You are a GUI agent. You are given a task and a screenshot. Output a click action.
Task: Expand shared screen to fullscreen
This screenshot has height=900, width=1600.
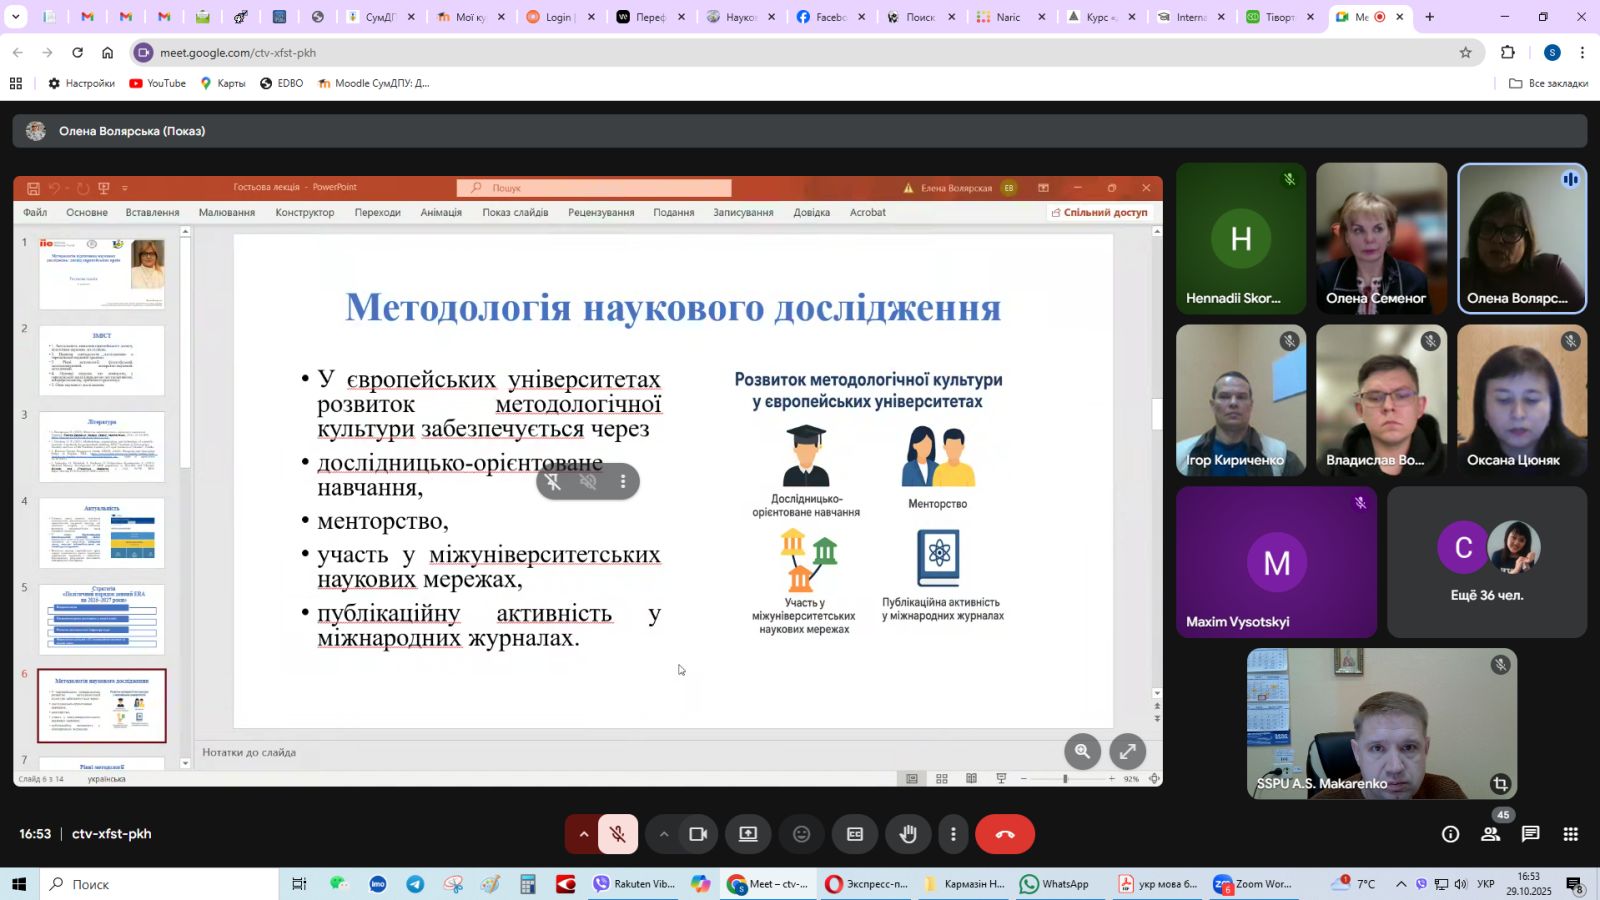[1127, 751]
